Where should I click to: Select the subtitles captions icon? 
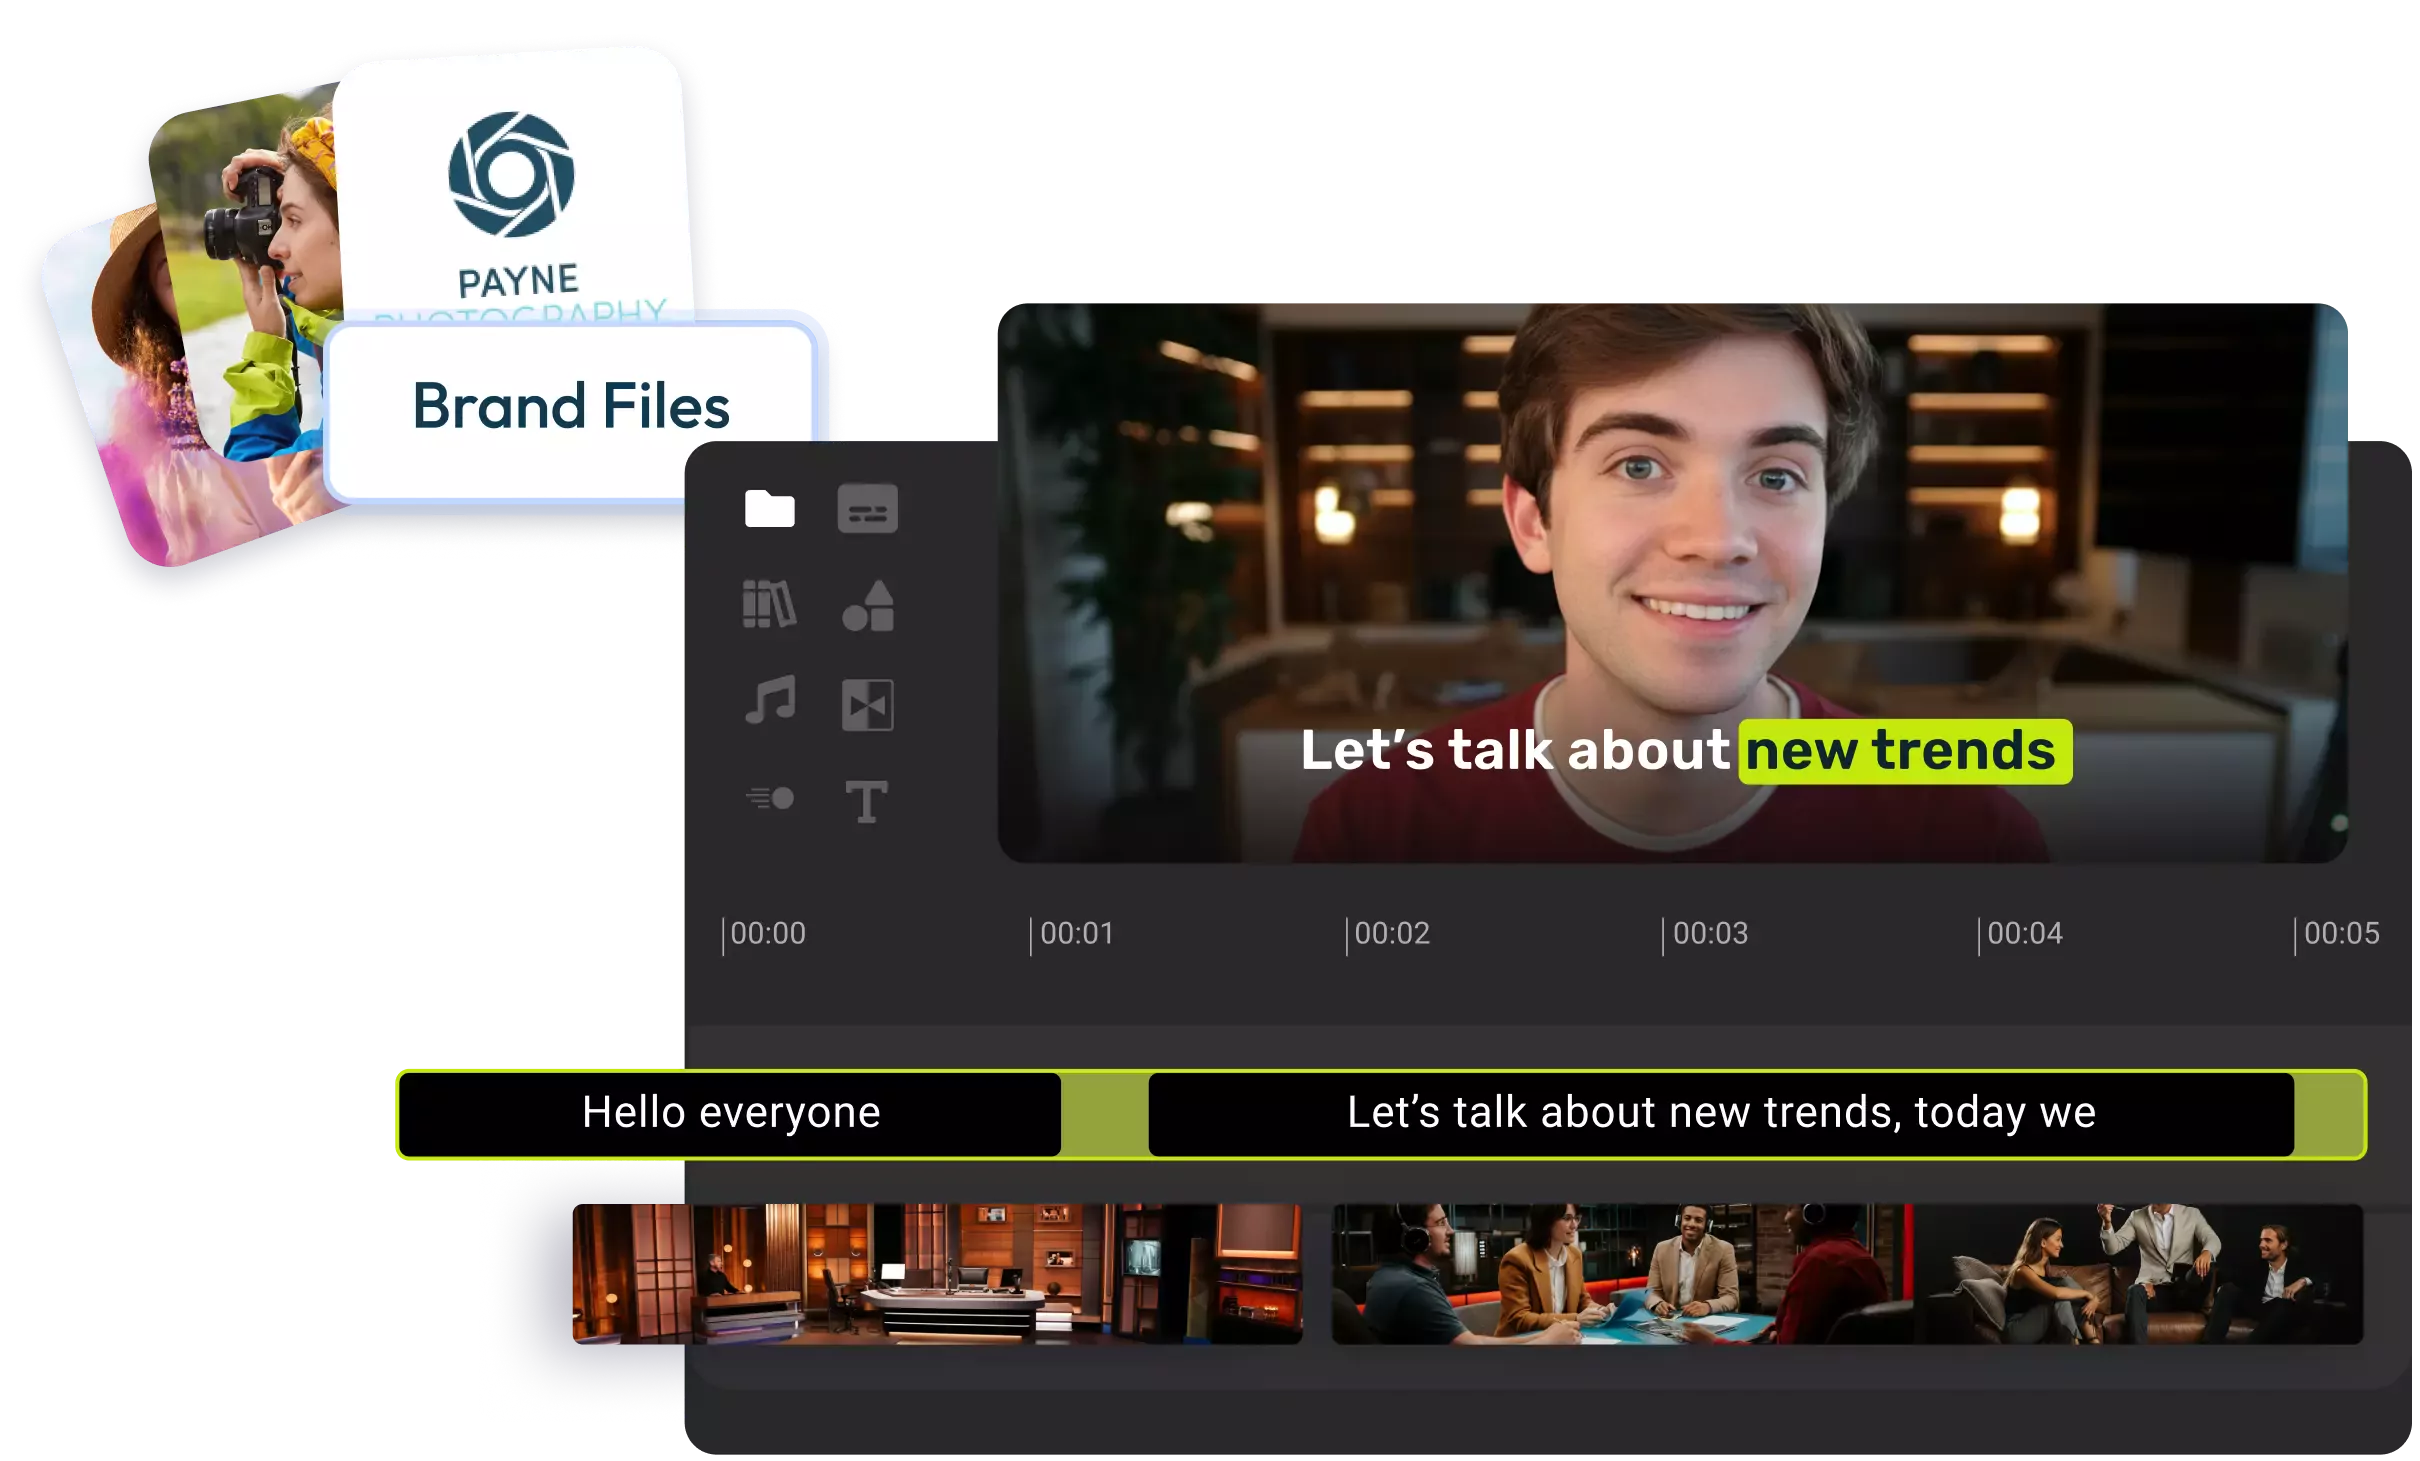867,509
